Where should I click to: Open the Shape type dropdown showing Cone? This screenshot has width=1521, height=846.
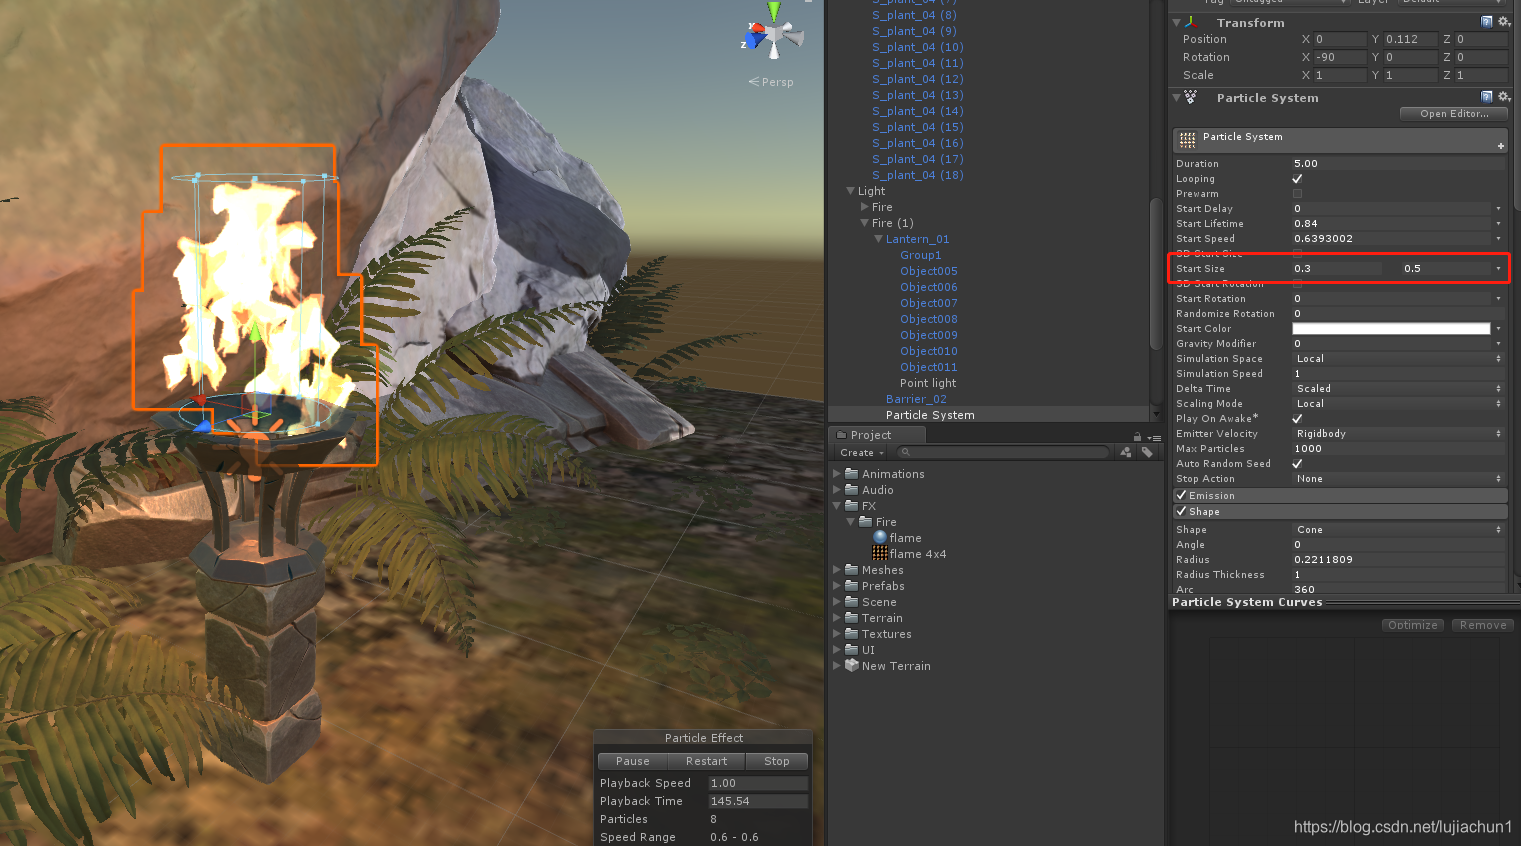click(x=1398, y=529)
